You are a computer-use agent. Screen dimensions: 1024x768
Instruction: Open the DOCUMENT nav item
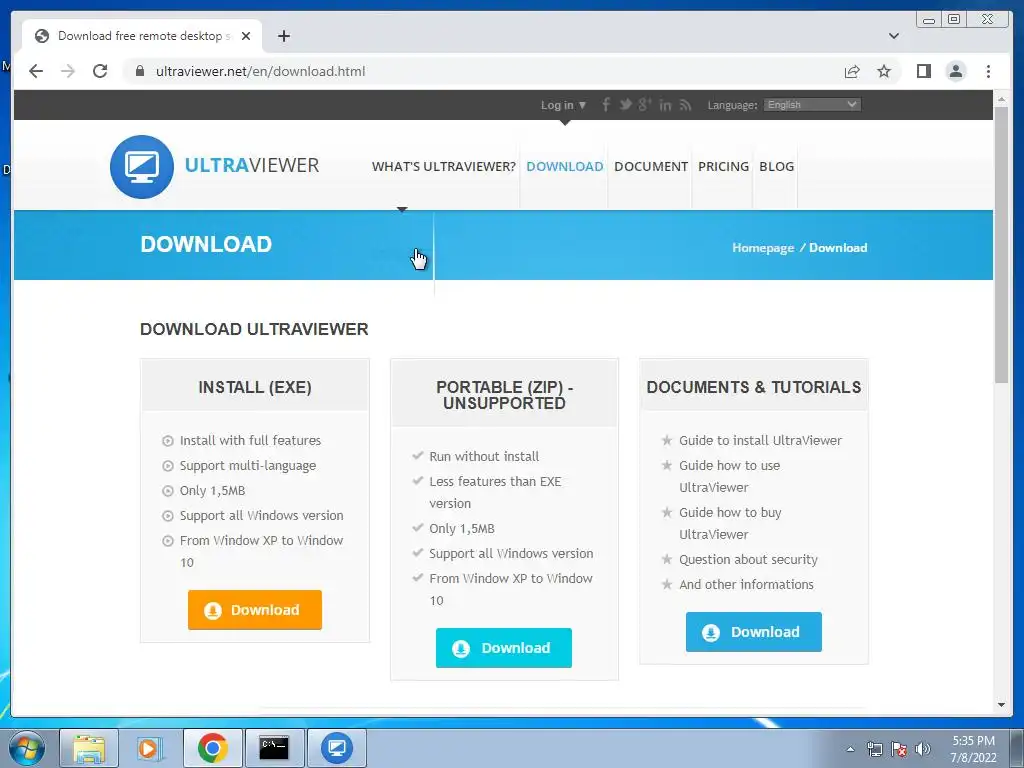(x=650, y=167)
